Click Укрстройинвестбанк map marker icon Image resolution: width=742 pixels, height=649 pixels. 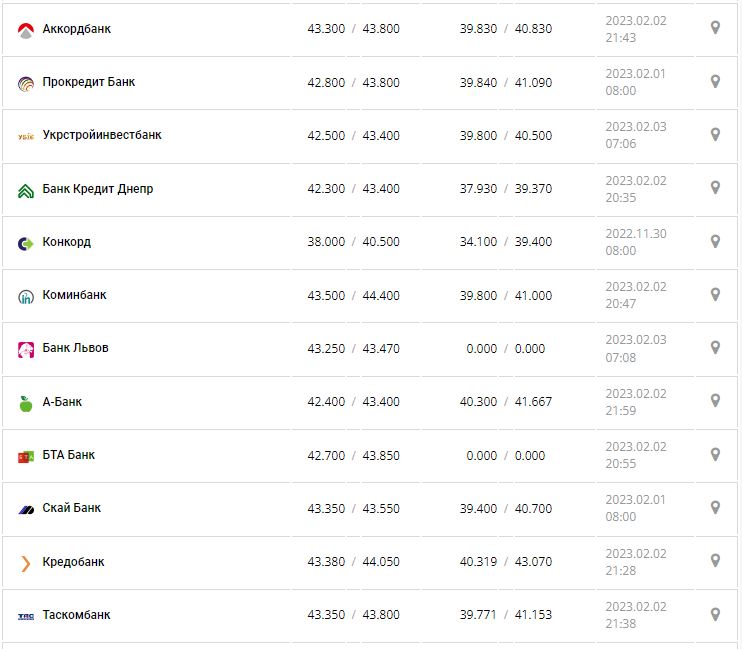tap(715, 134)
